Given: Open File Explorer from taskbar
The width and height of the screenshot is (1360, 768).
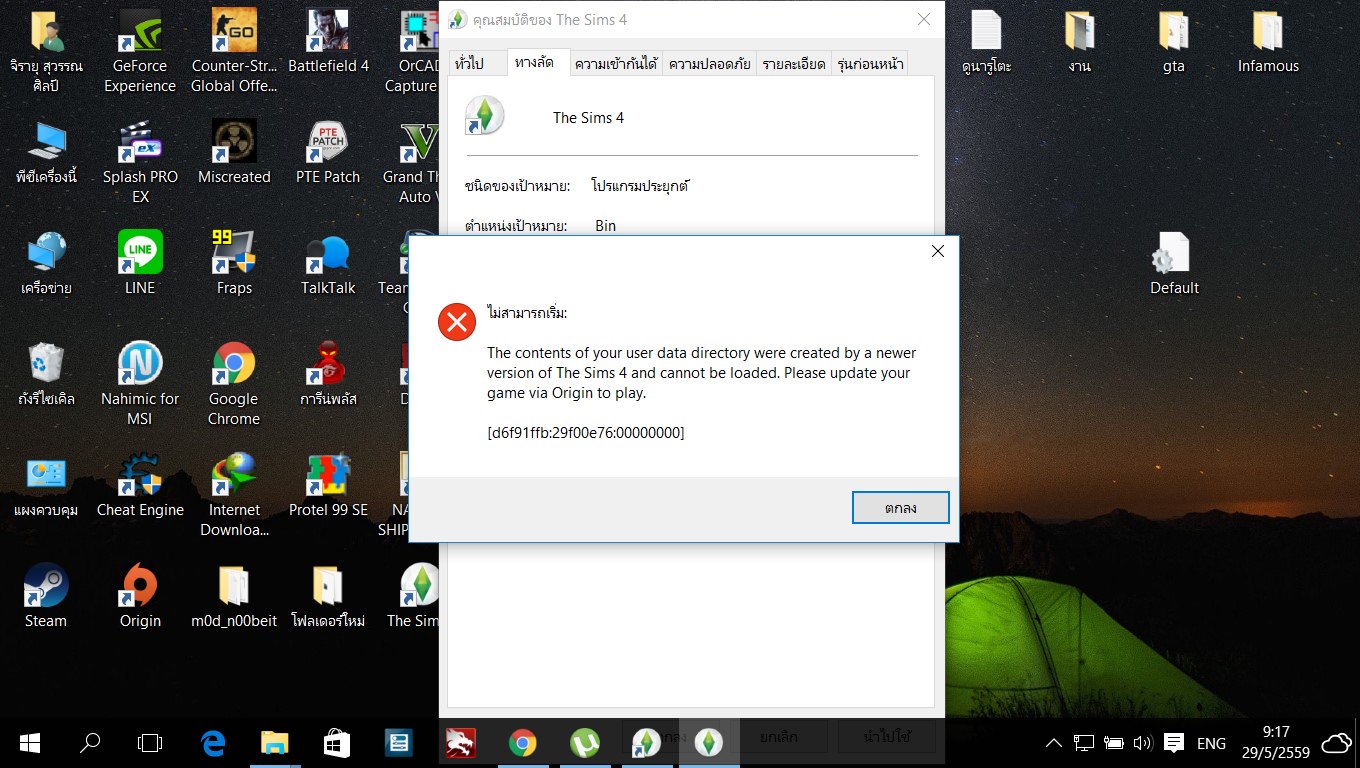Looking at the screenshot, I should 274,743.
